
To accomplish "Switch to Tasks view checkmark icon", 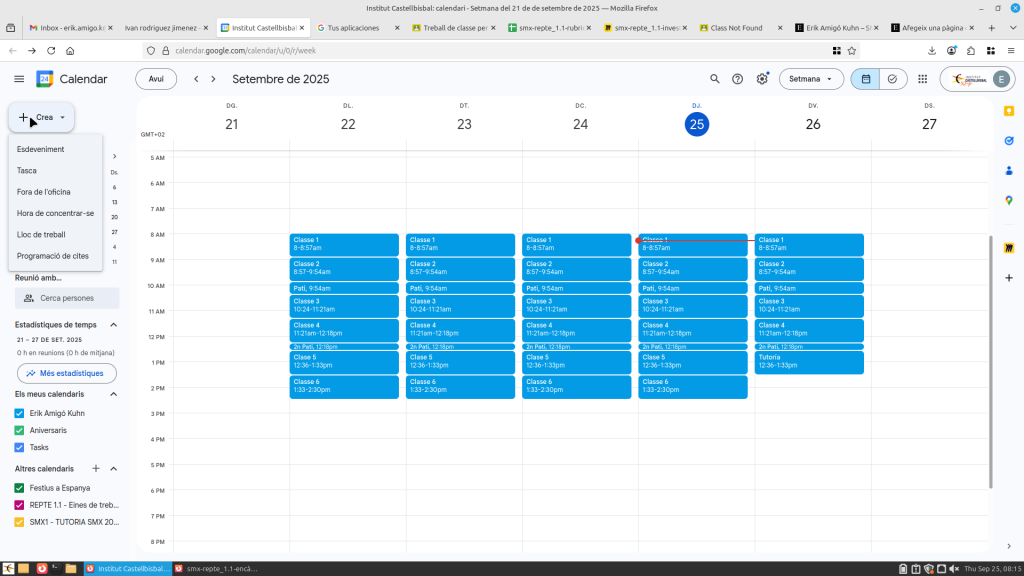I will tap(892, 79).
